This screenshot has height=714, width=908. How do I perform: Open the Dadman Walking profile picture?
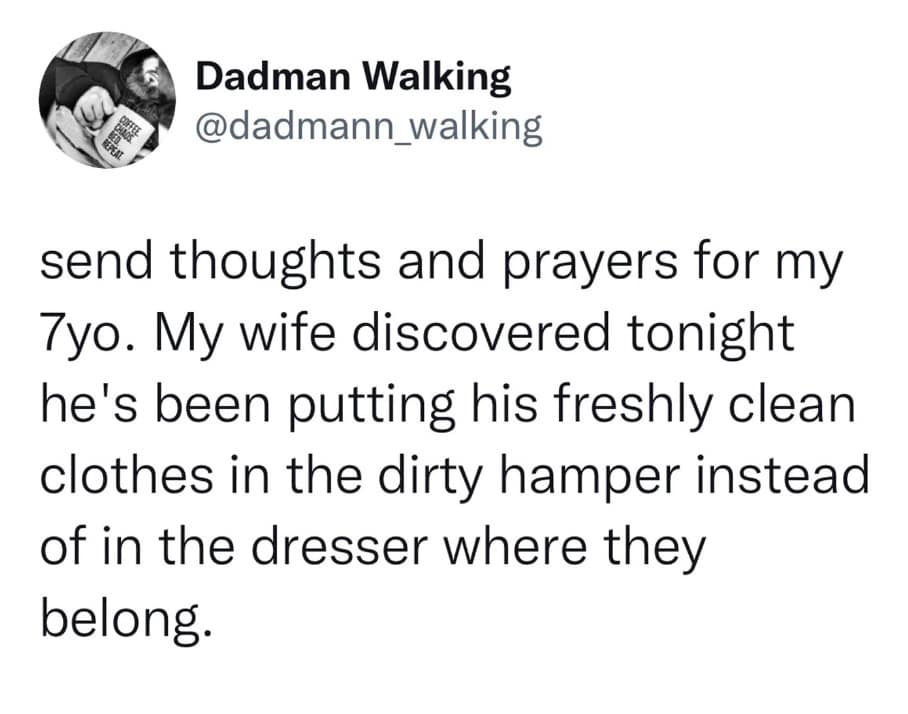(107, 100)
